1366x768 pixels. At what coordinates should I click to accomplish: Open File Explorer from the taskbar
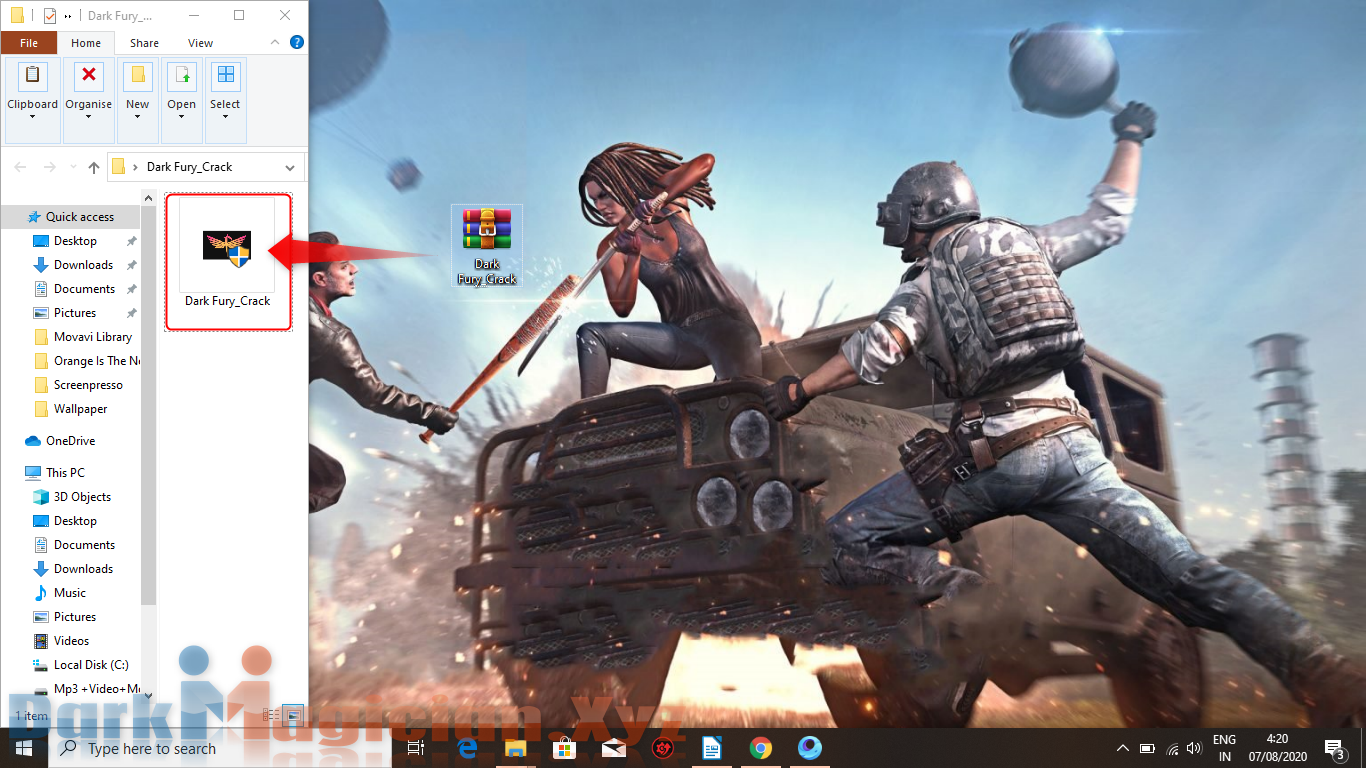(515, 748)
